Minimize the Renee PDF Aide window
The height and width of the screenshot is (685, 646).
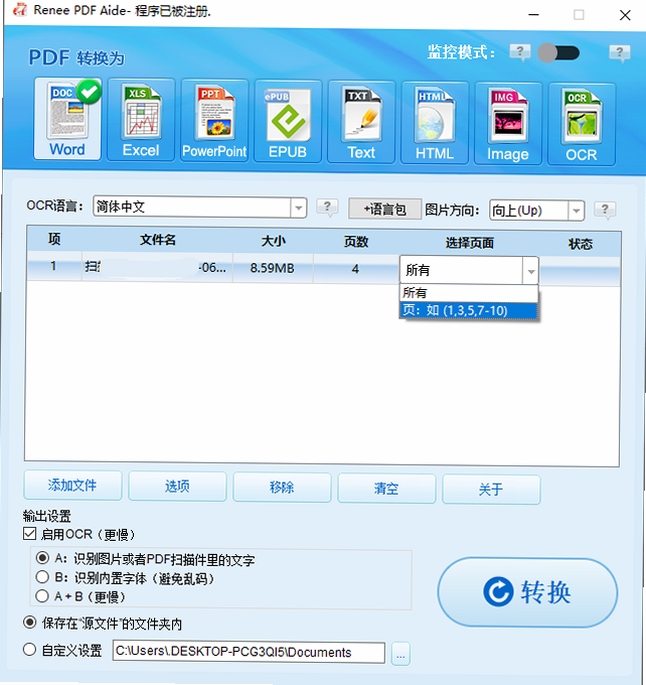coord(533,14)
